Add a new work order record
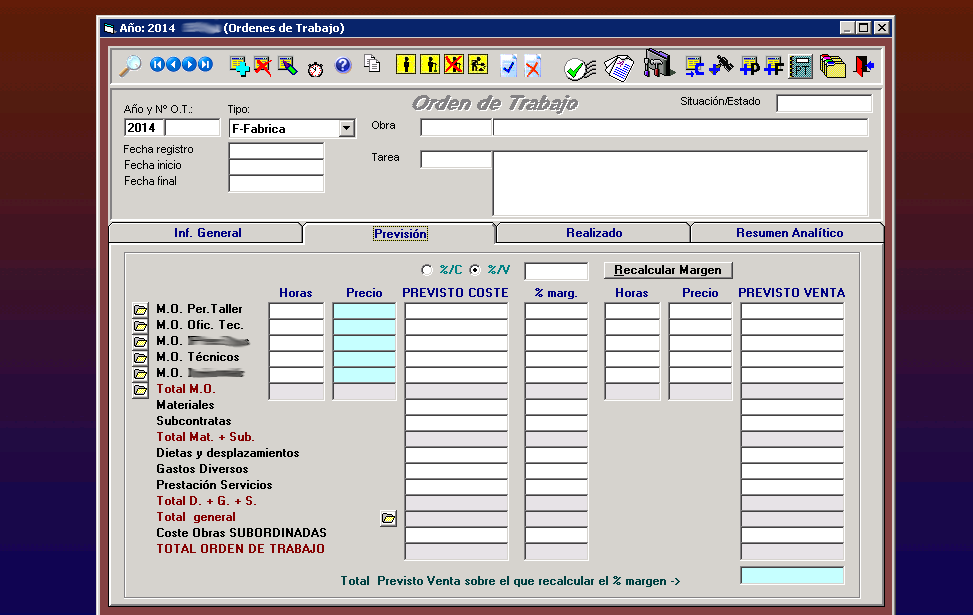This screenshot has height=615, width=973. (240, 66)
